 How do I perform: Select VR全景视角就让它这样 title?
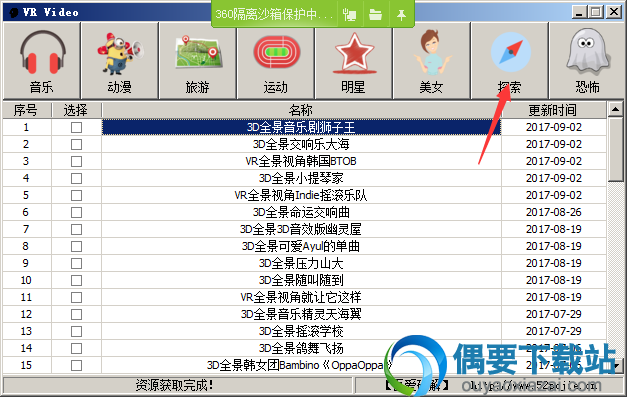click(301, 297)
